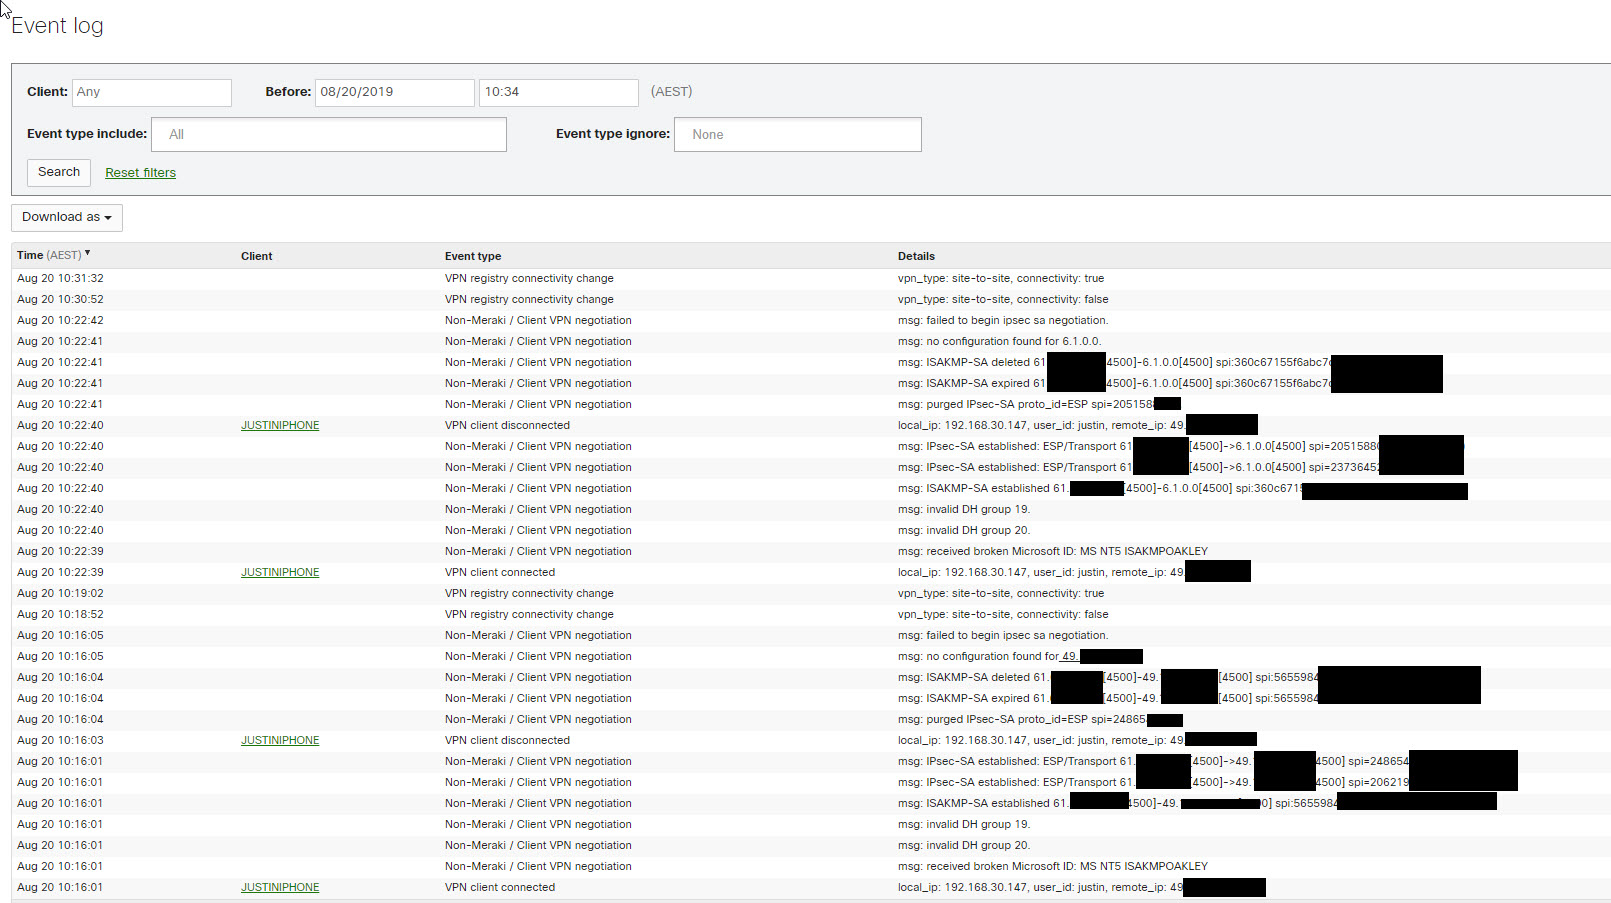Click the Reset filters link

tap(140, 173)
